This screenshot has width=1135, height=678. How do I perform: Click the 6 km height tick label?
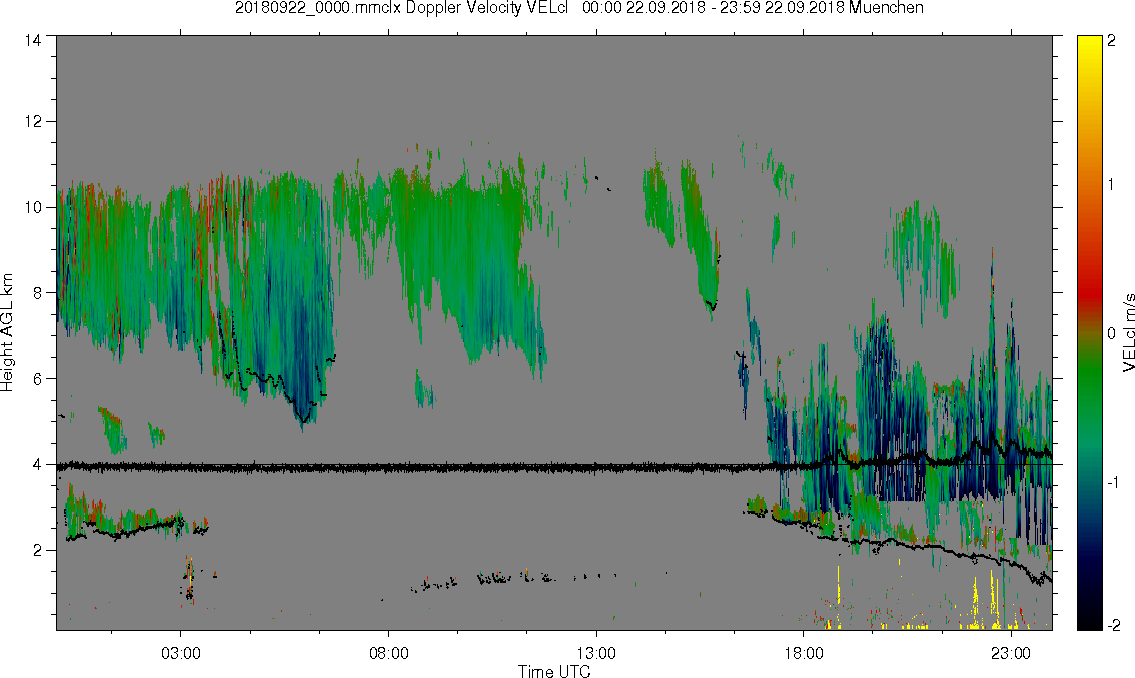tap(36, 379)
